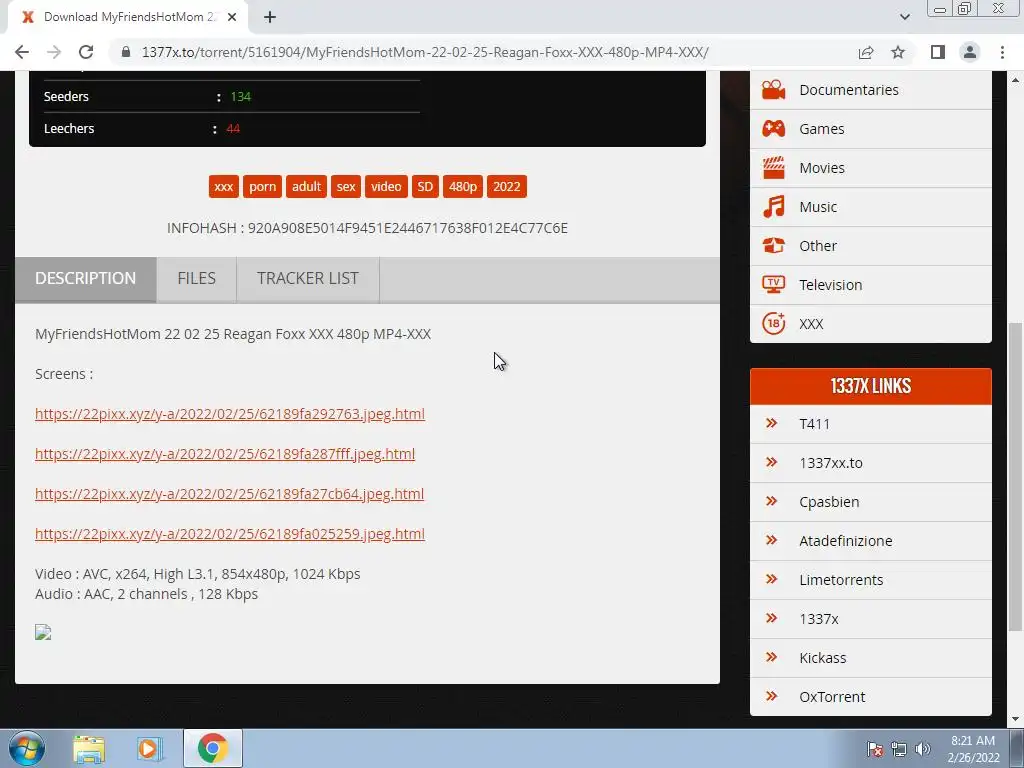Screen dimensions: 1024x768
Task: Click the scrollbar down arrow
Action: [1016, 720]
